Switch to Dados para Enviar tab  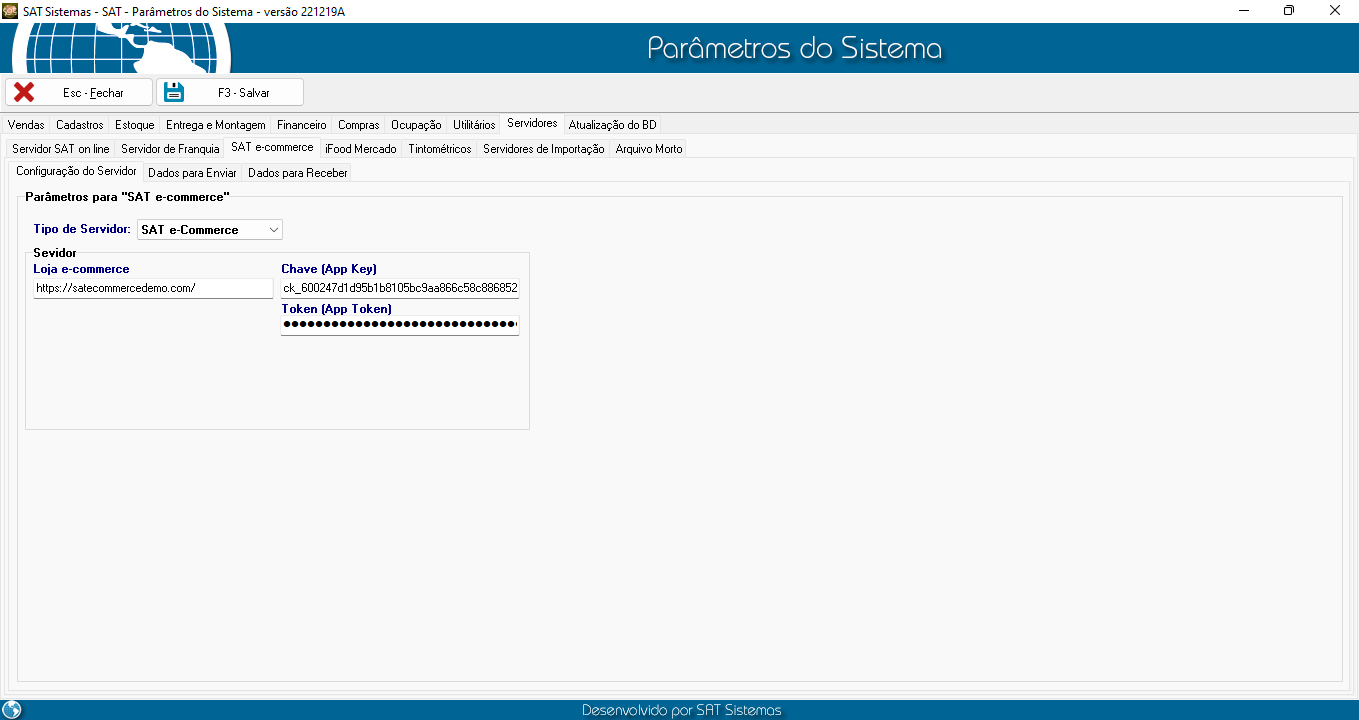(x=192, y=173)
